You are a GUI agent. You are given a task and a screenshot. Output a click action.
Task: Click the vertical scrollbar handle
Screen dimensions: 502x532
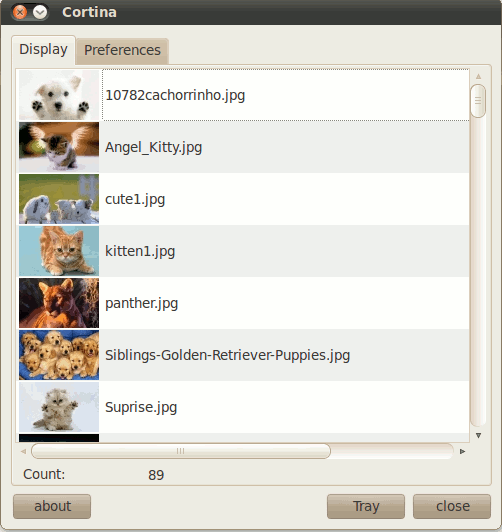point(478,101)
